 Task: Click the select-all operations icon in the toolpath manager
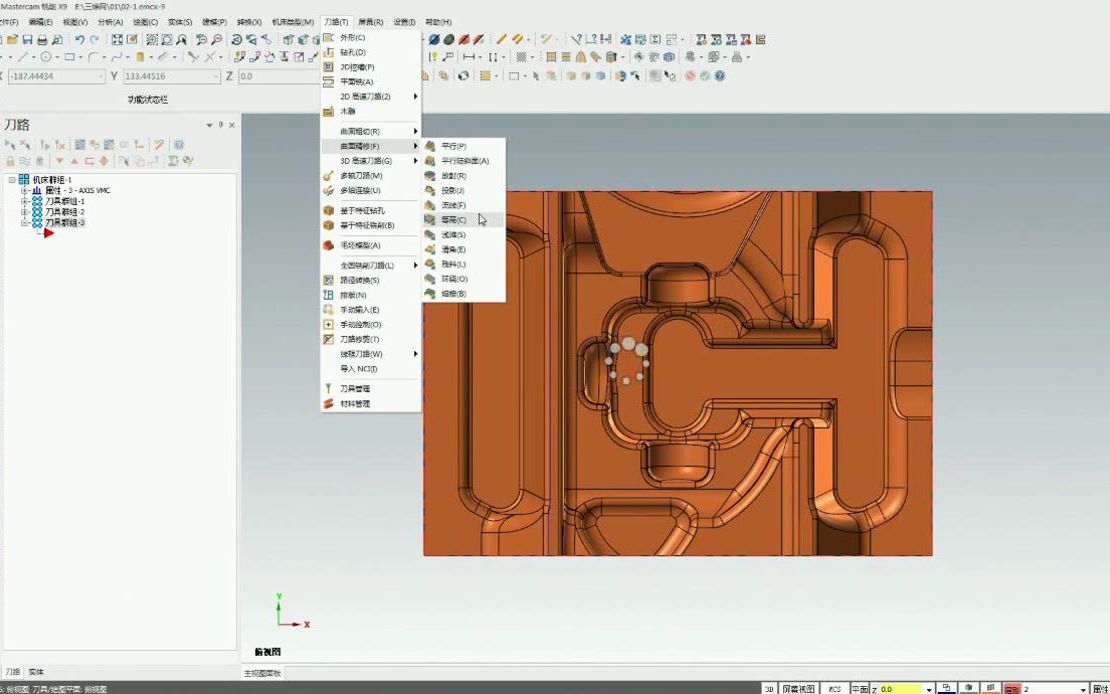coord(10,144)
